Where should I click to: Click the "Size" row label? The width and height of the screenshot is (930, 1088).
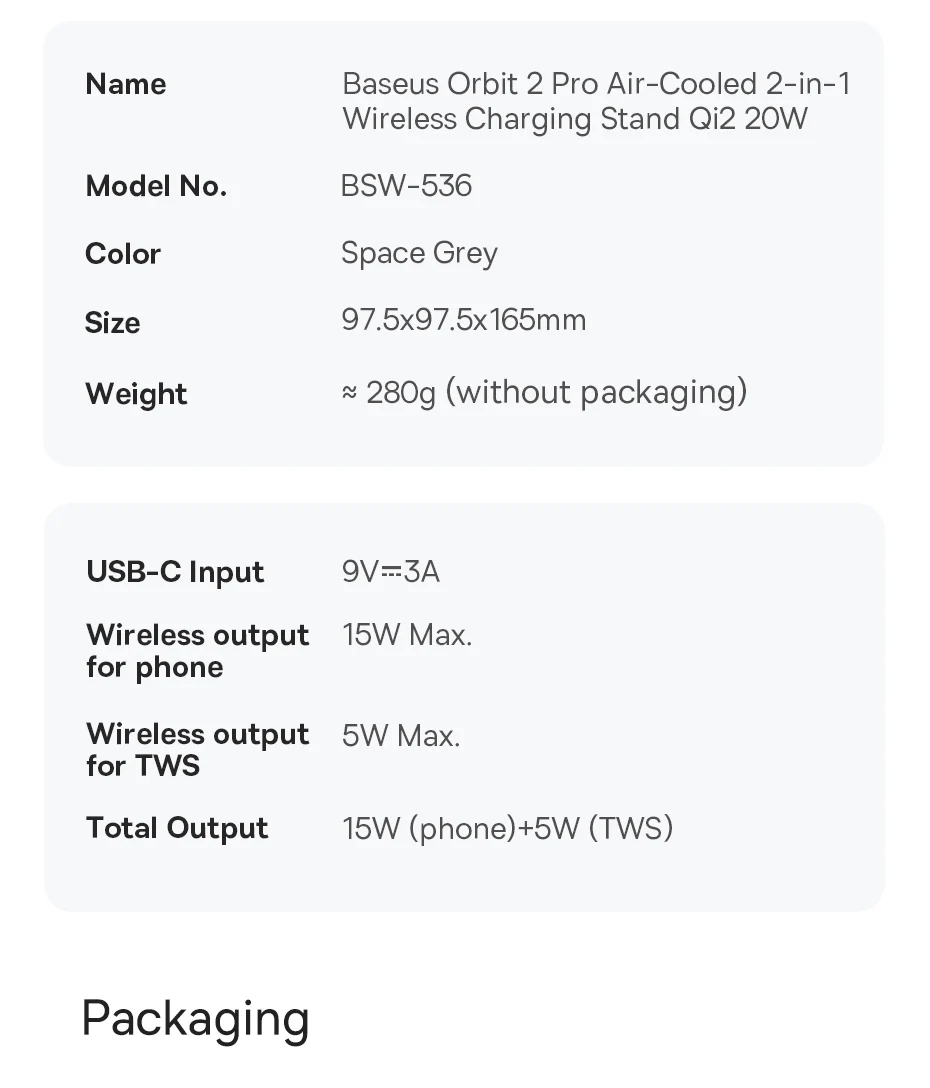coord(113,323)
